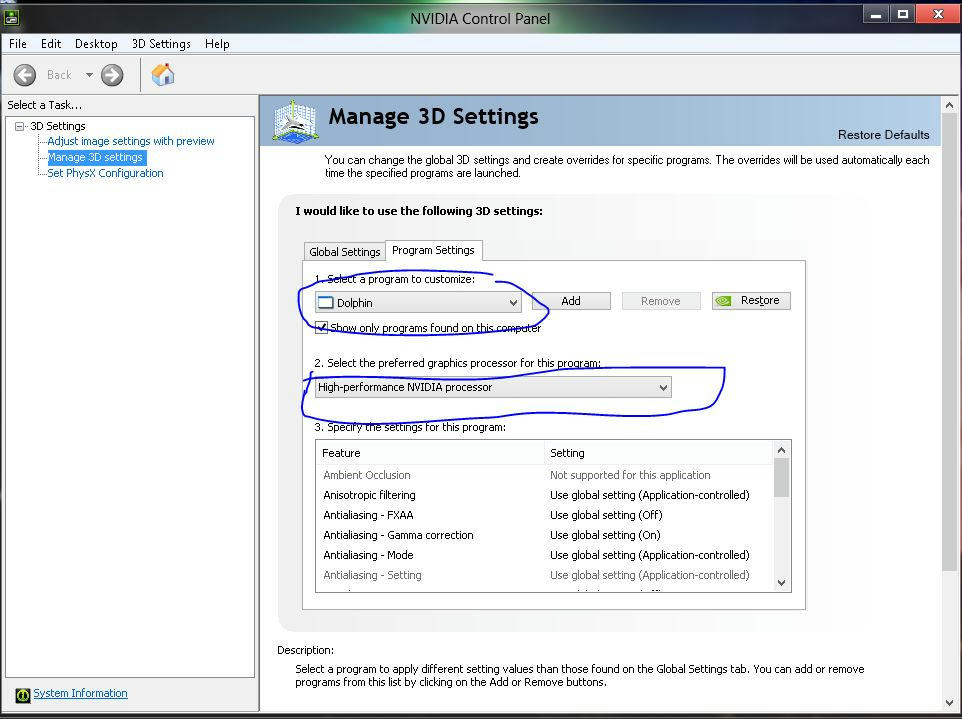Click the NVIDIA title bar app icon

coord(11,17)
